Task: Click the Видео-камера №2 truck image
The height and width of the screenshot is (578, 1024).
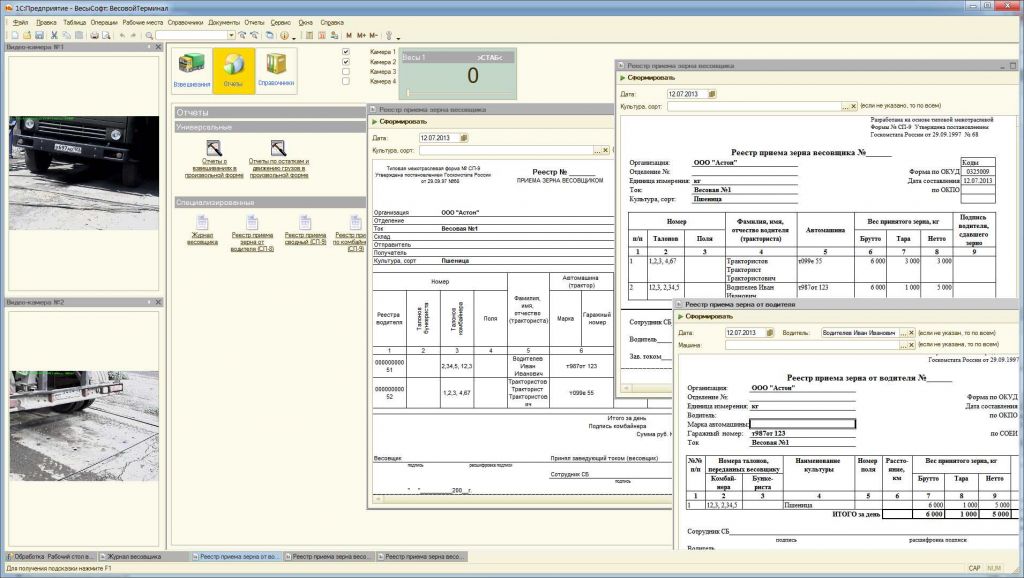Action: point(84,426)
